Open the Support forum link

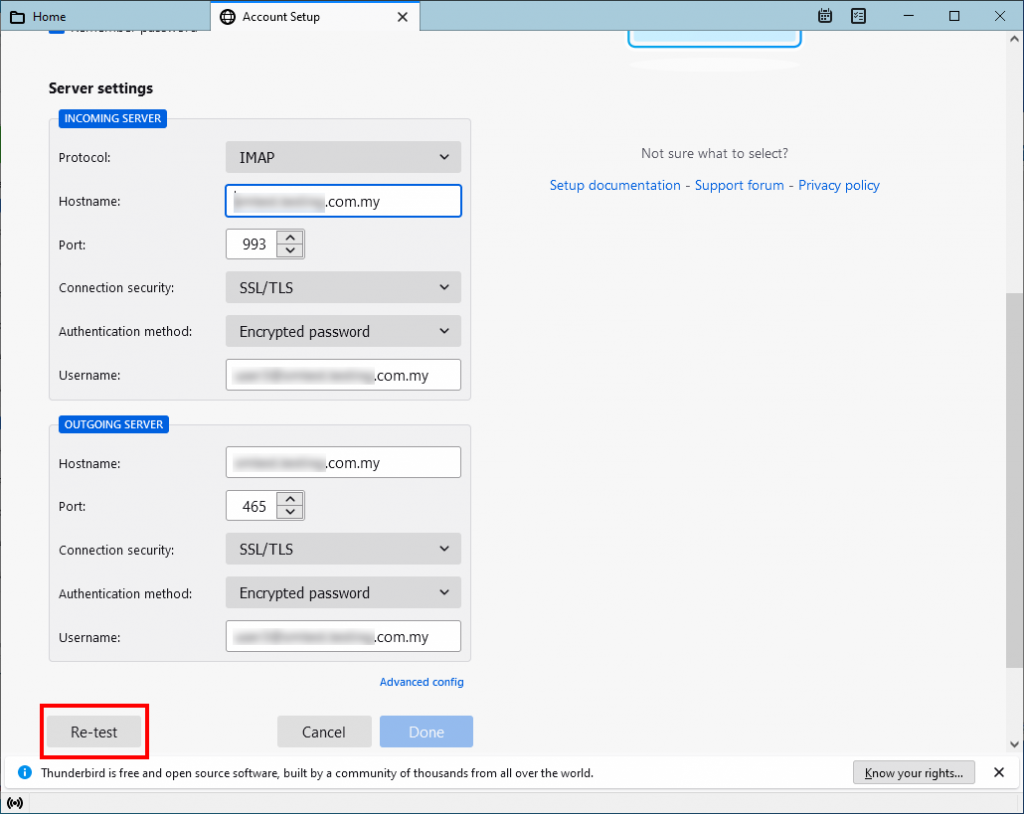click(739, 186)
